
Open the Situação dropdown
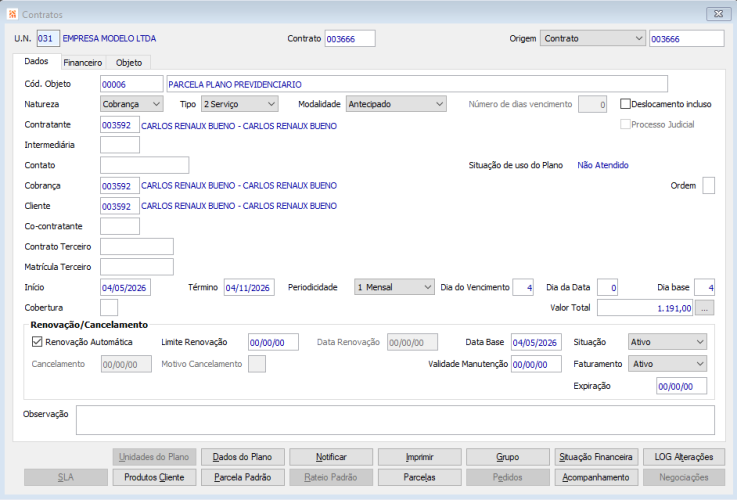click(667, 342)
